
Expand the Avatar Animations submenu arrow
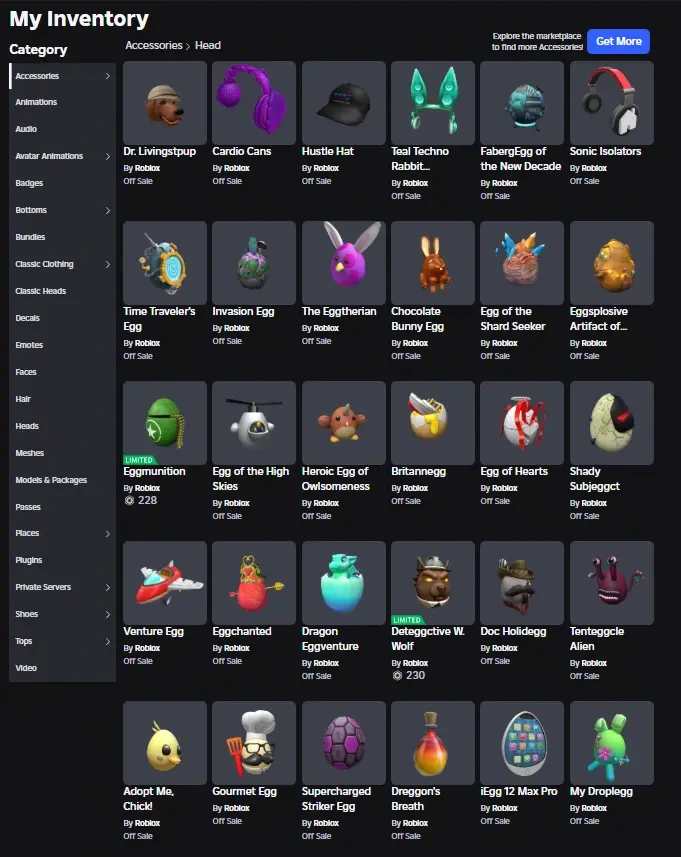click(108, 156)
